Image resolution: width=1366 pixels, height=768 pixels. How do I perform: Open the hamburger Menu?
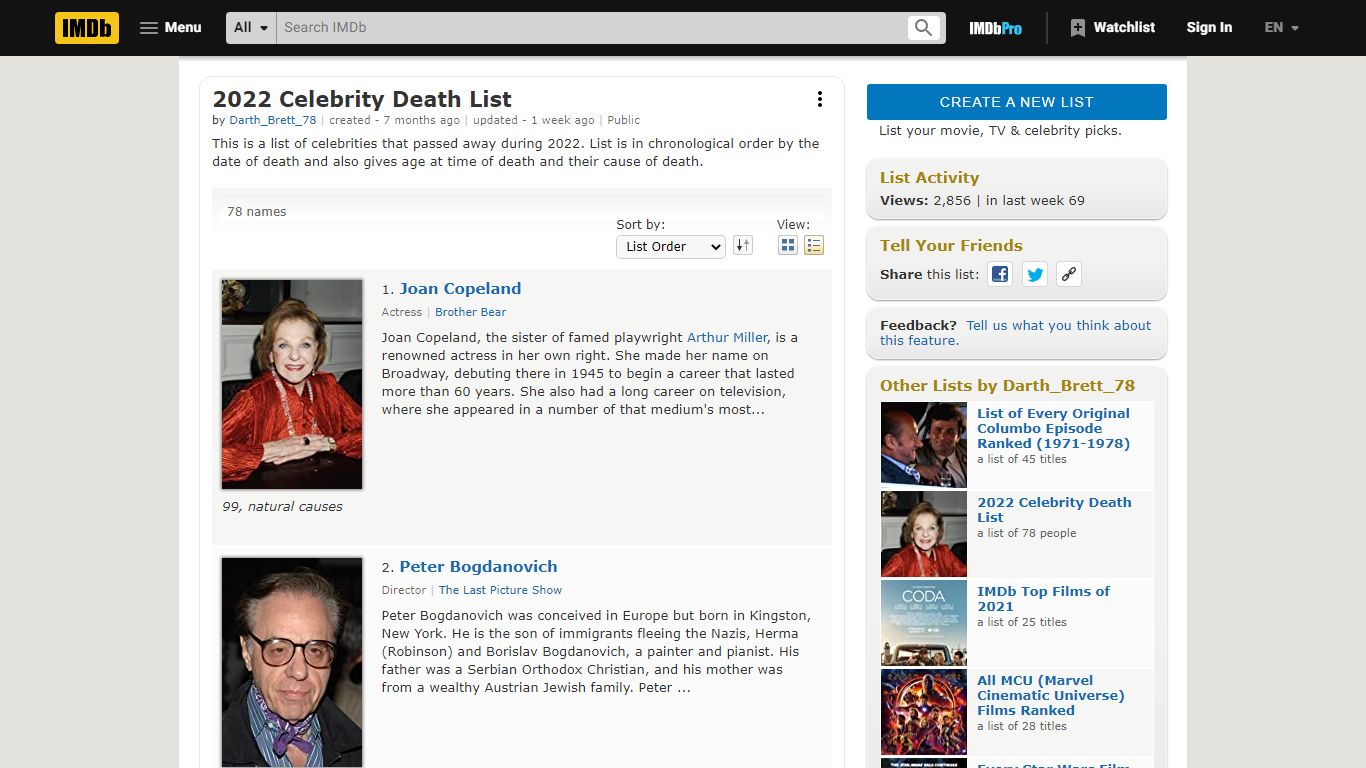(171, 28)
